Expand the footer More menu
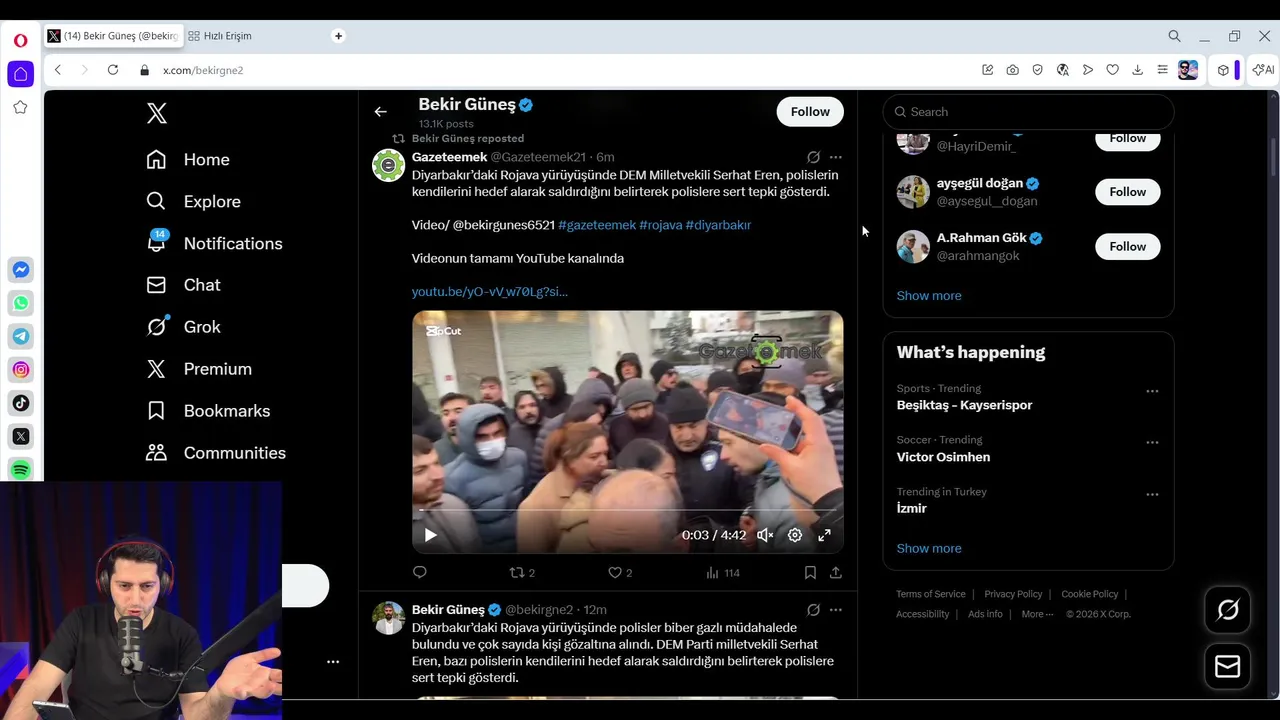 point(1037,614)
